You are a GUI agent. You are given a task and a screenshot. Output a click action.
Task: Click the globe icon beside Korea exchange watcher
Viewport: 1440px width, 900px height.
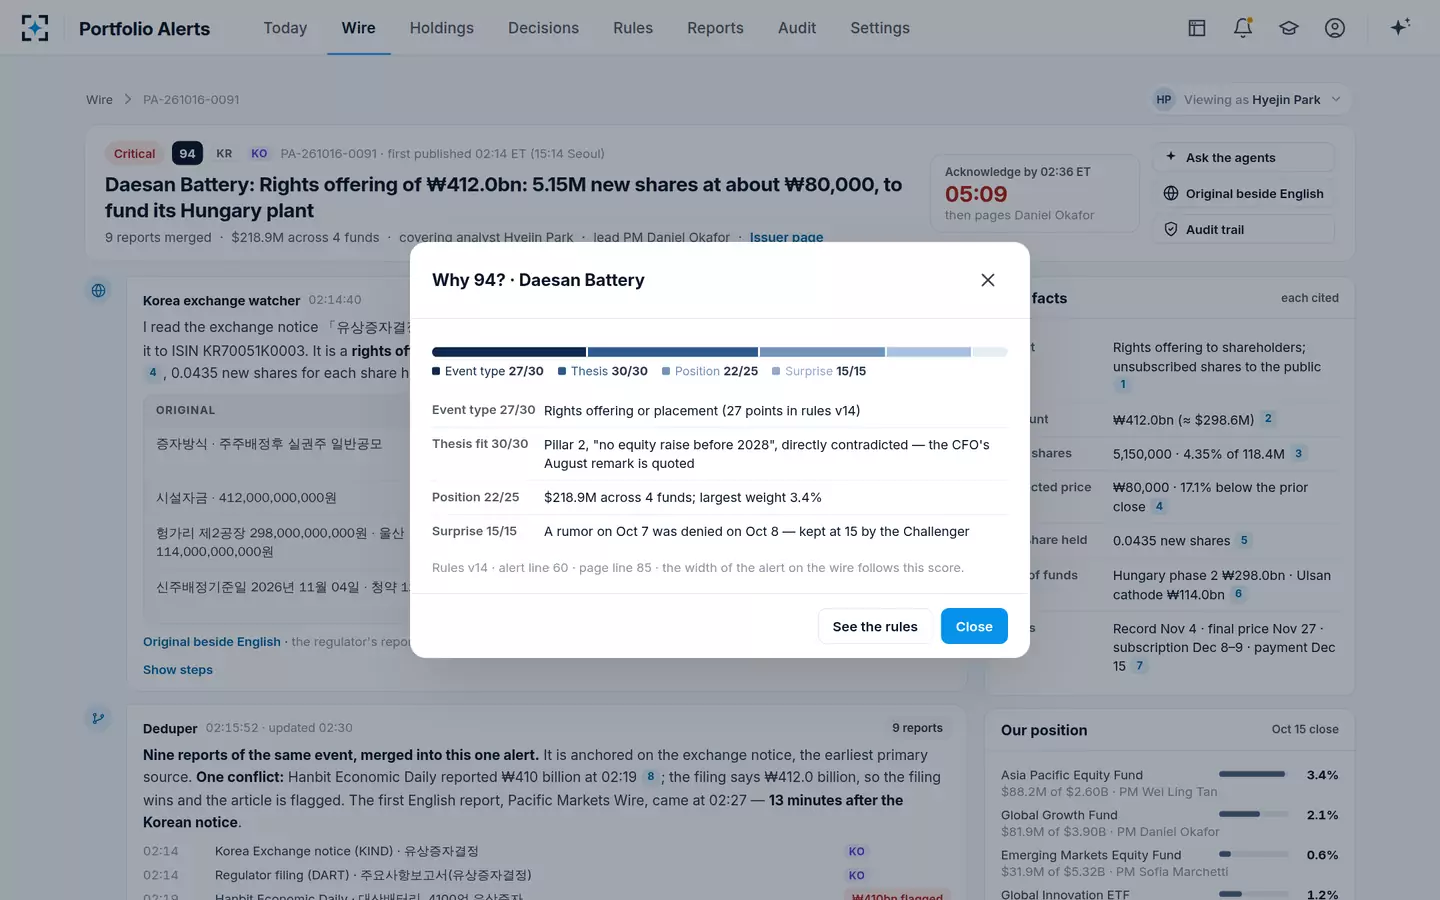point(98,291)
